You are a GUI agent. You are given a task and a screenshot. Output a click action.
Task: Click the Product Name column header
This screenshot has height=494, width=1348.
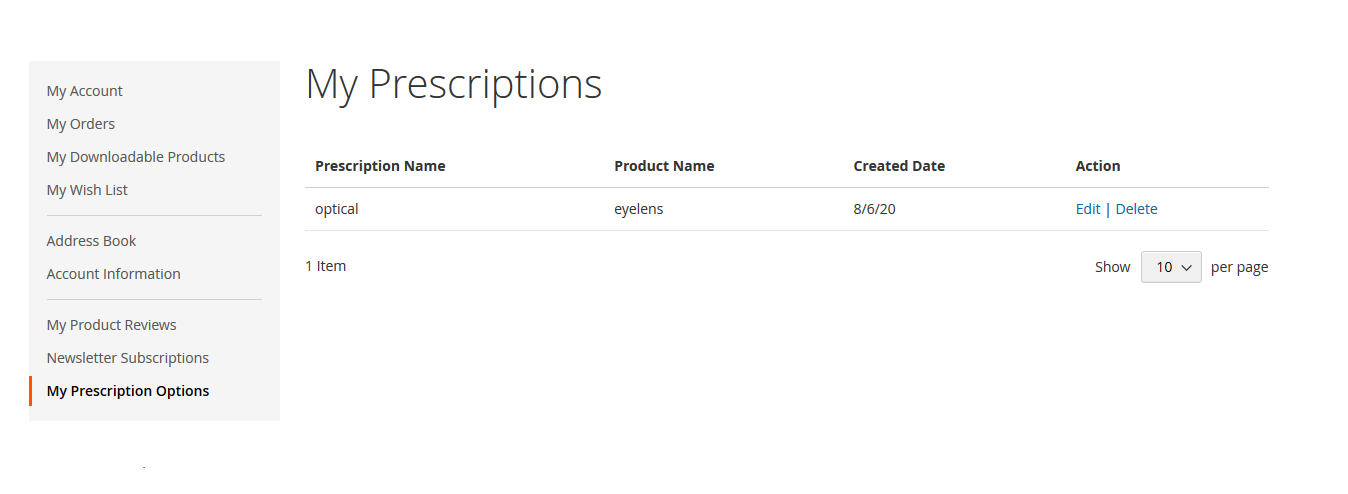664,166
